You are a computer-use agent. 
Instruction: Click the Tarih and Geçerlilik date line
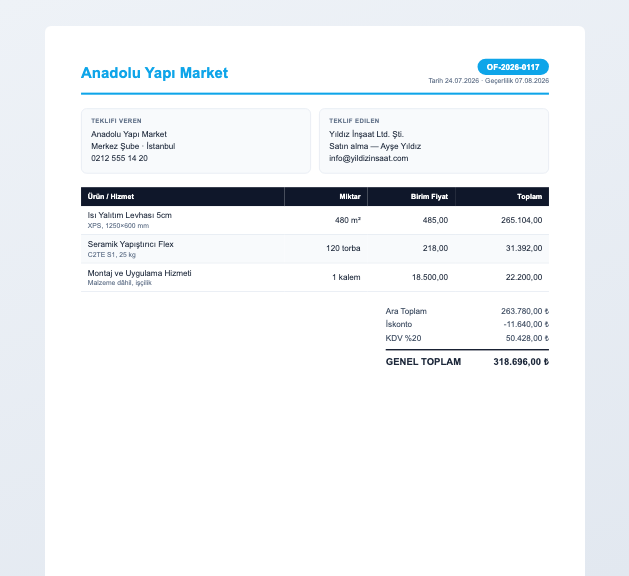(489, 81)
